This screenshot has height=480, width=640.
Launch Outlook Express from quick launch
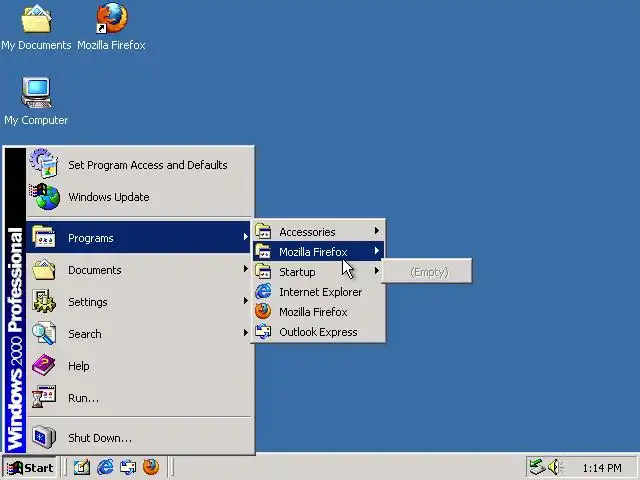(x=128, y=467)
